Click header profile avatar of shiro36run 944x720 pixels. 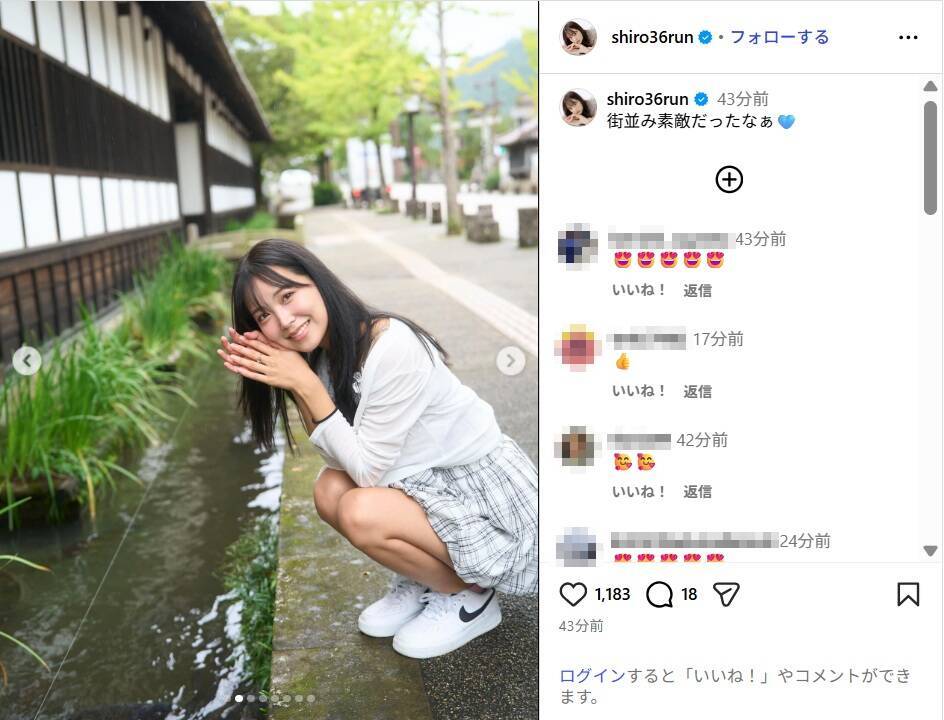(579, 37)
